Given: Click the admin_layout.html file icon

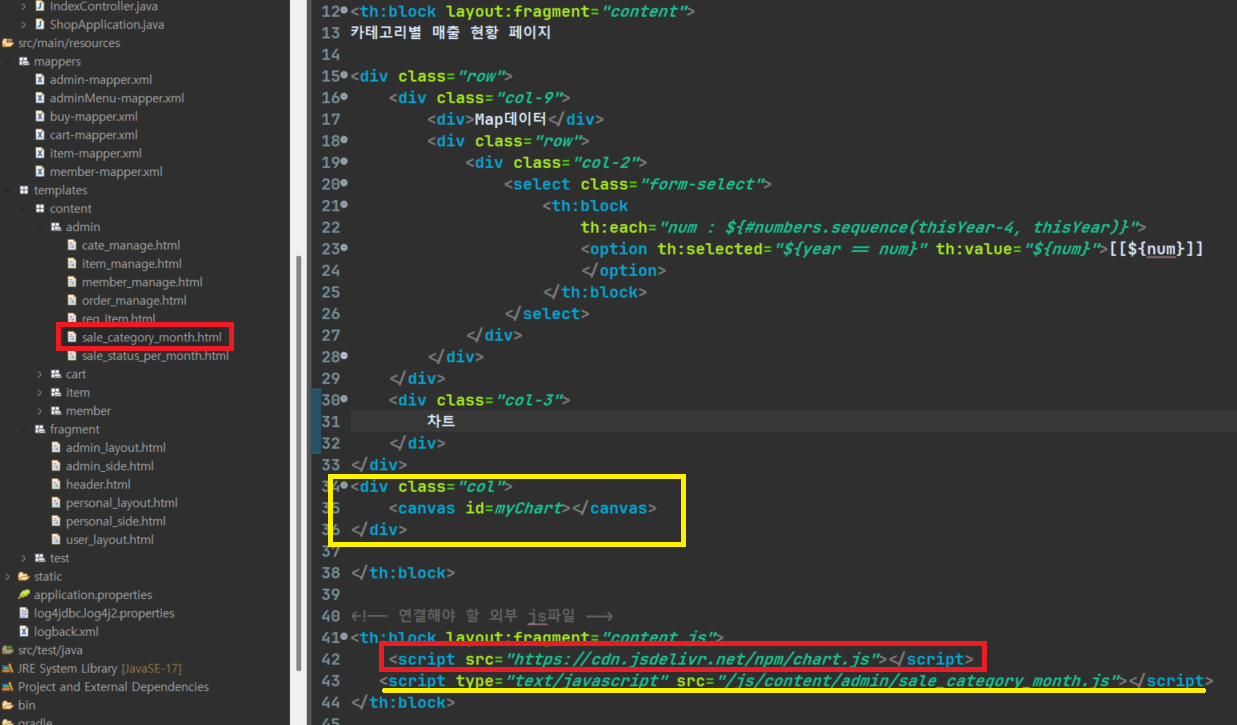Looking at the screenshot, I should point(56,448).
